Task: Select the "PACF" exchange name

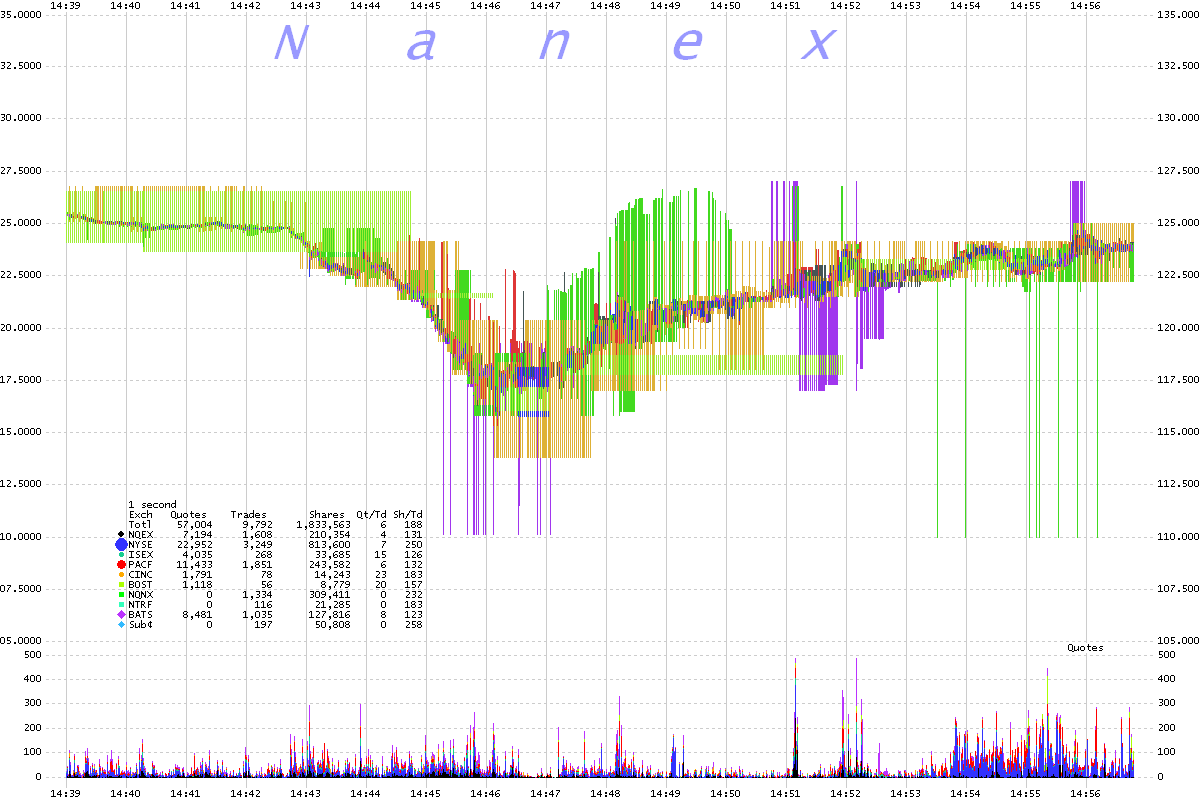Action: [x=140, y=564]
